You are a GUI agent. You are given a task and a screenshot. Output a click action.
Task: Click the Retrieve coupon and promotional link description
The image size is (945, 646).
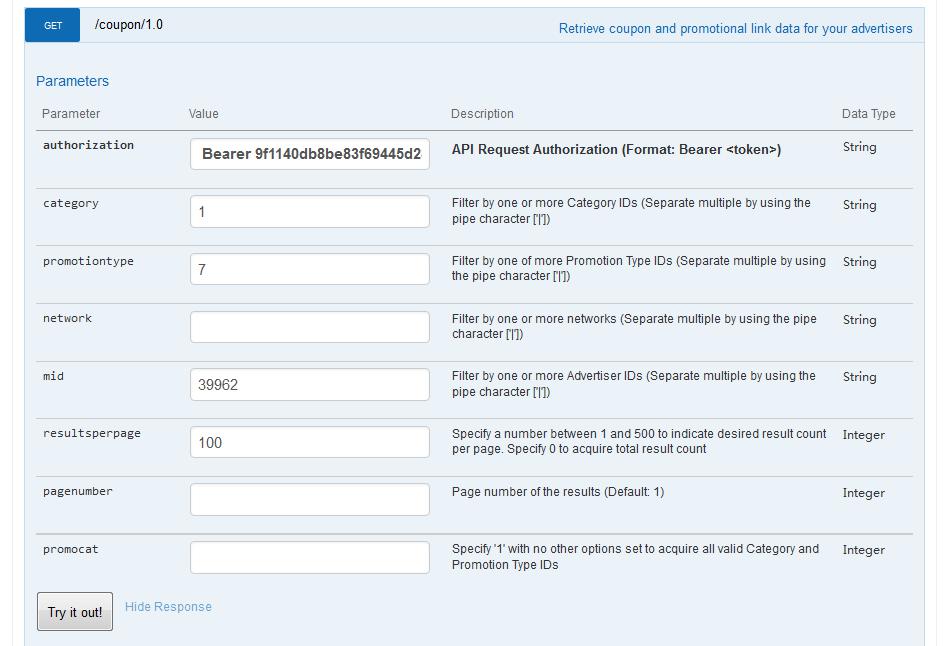[x=735, y=29]
